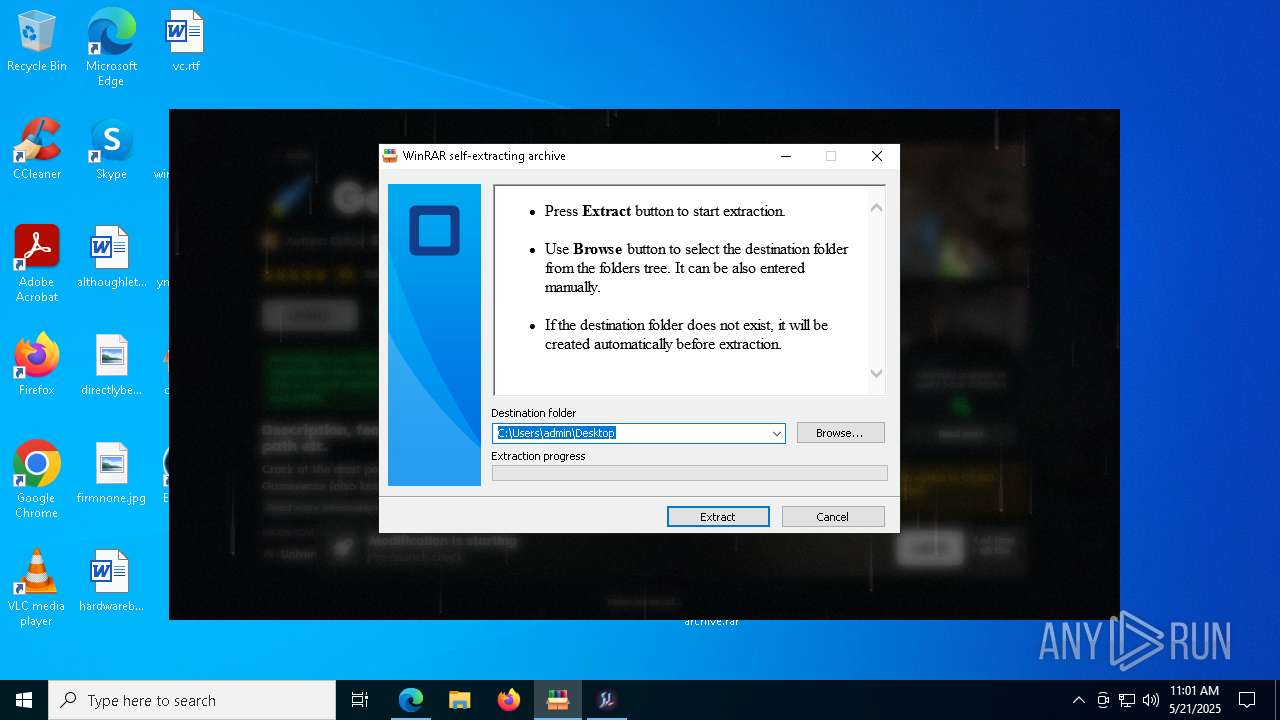Launch Microsoft Edge from the desktop
The height and width of the screenshot is (720, 1280).
(111, 47)
